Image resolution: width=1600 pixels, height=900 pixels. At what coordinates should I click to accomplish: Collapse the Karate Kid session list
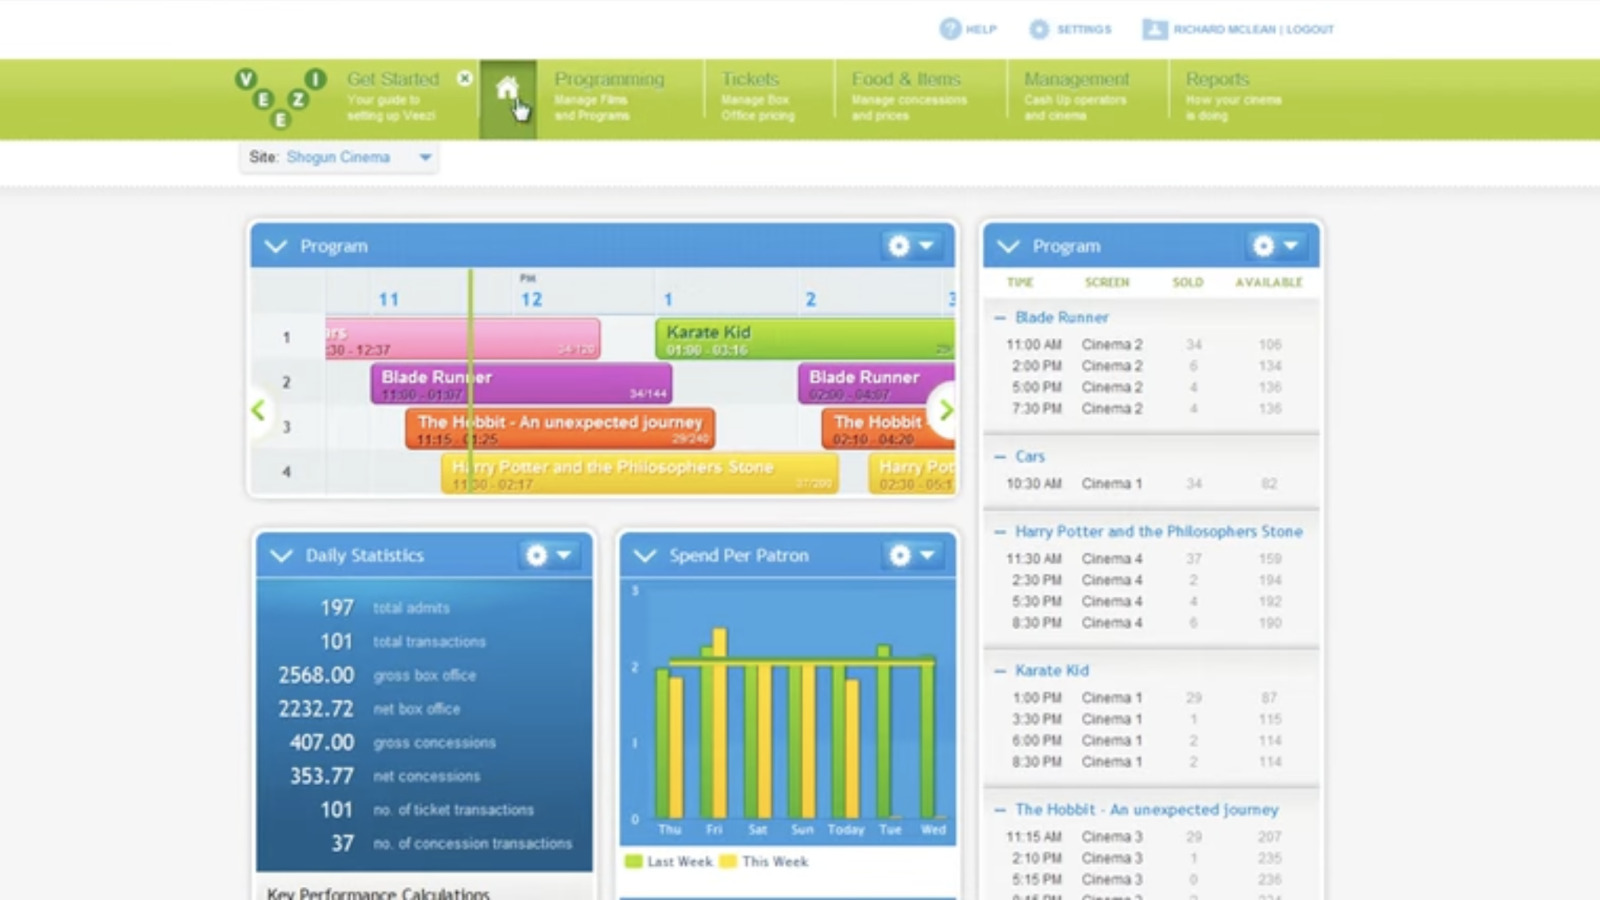[x=999, y=671]
